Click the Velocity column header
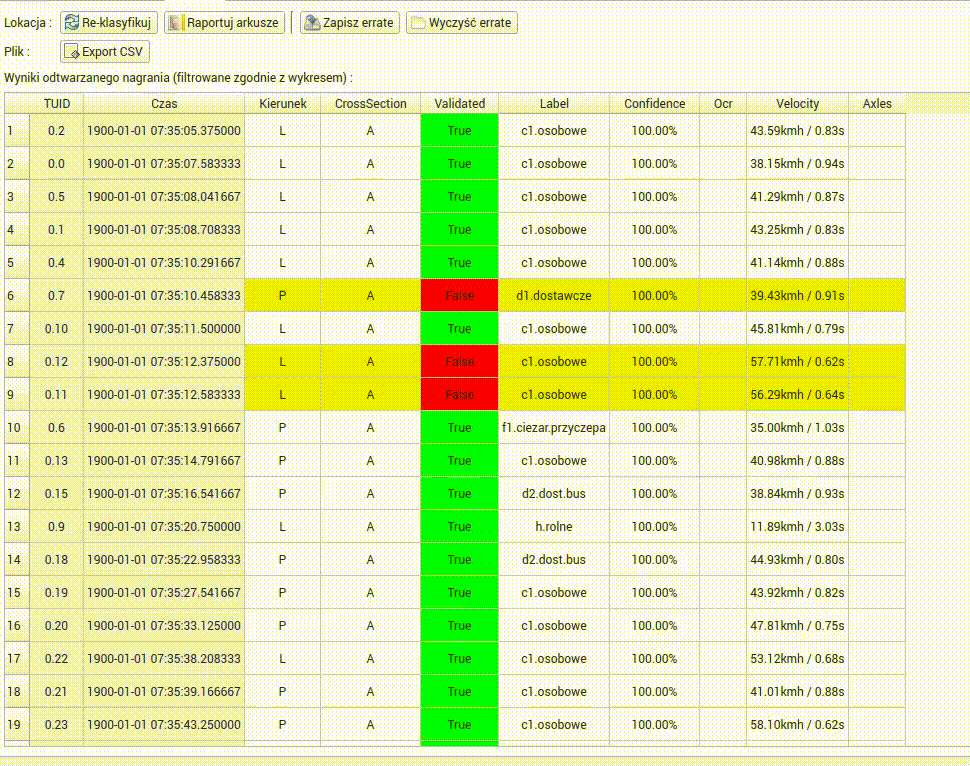Image resolution: width=970 pixels, height=766 pixels. (x=797, y=104)
